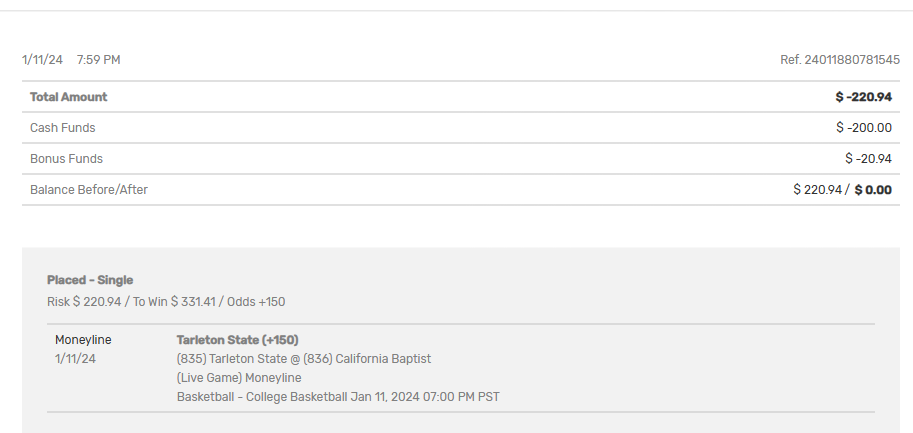This screenshot has height=433, width=913.
Task: Click the bold $ 0.00 ending balance
Action: click(872, 190)
